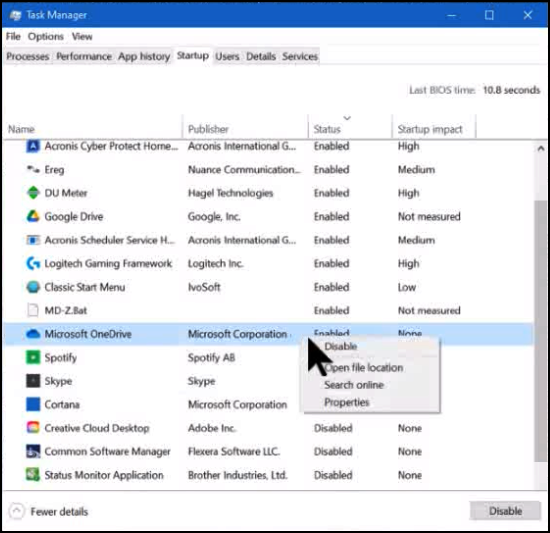Switch to the Performance tab
Screen dimensions: 550x533
coord(84,56)
